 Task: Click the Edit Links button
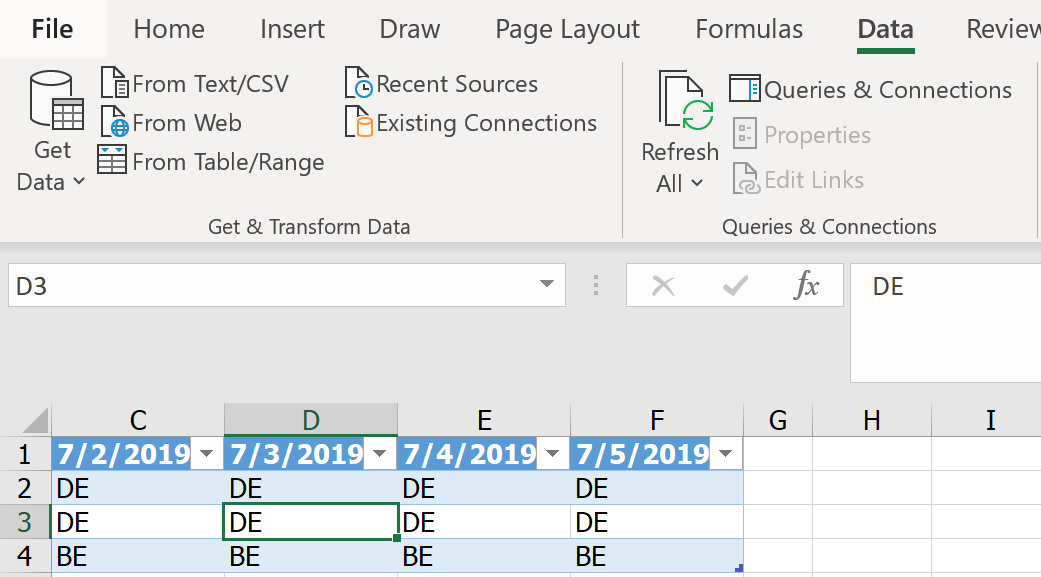pos(798,180)
